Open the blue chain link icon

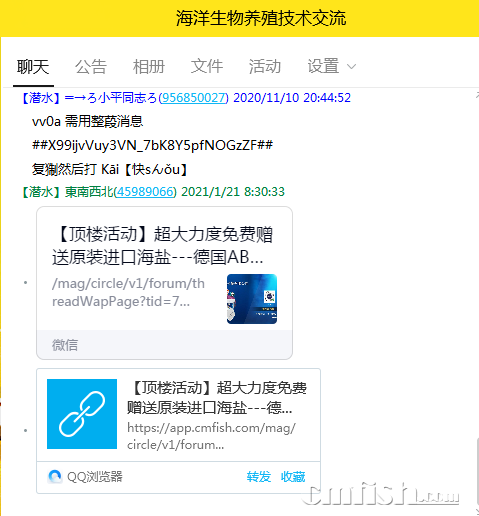tap(82, 414)
